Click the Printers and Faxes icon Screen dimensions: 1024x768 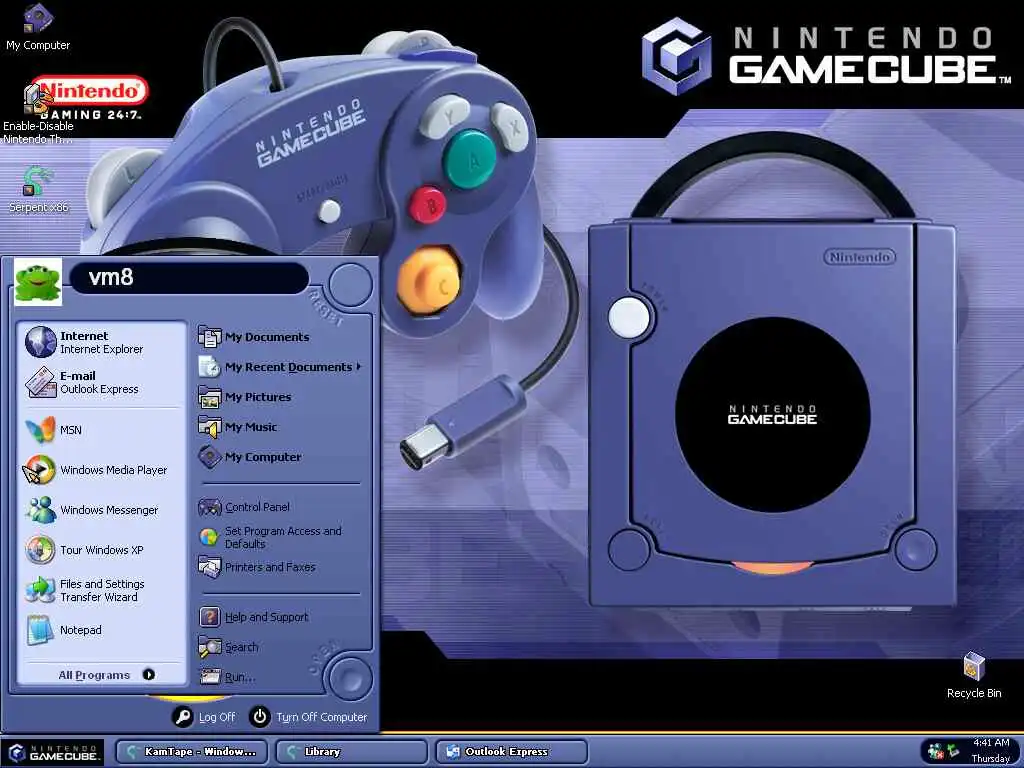pos(210,567)
